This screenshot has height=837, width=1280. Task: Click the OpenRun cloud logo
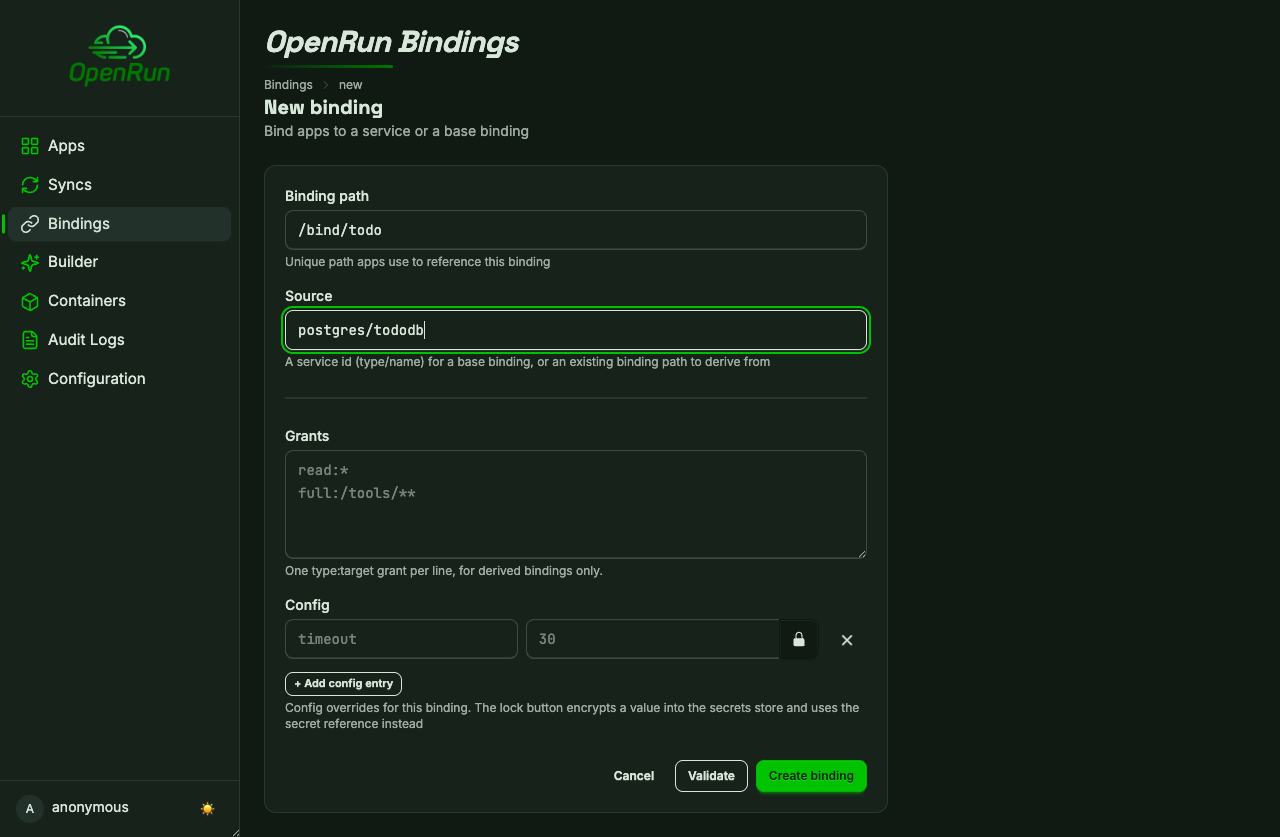(x=119, y=56)
